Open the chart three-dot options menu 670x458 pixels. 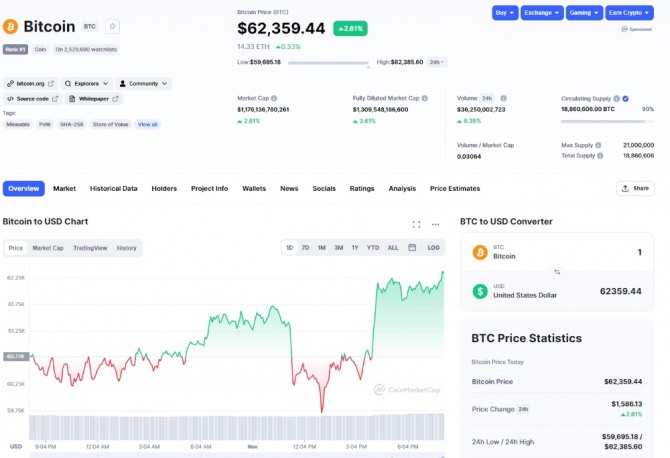[436, 225]
